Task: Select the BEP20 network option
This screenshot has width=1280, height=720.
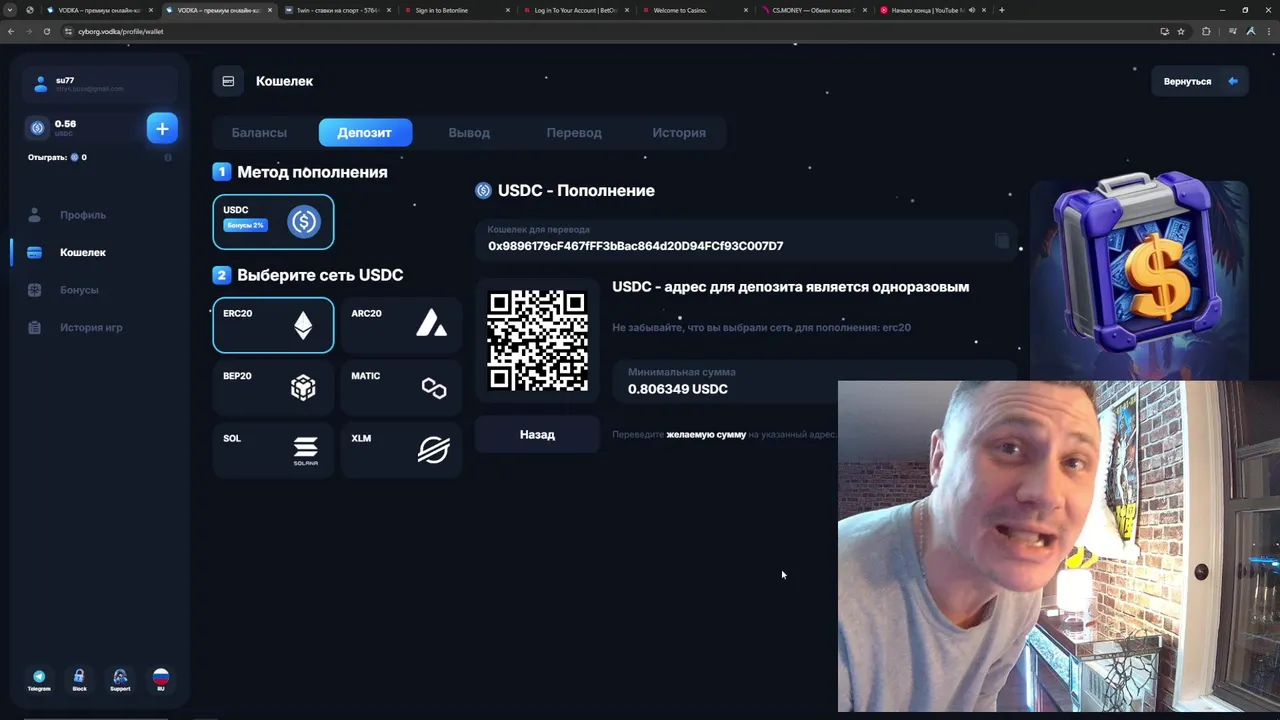Action: pos(273,388)
